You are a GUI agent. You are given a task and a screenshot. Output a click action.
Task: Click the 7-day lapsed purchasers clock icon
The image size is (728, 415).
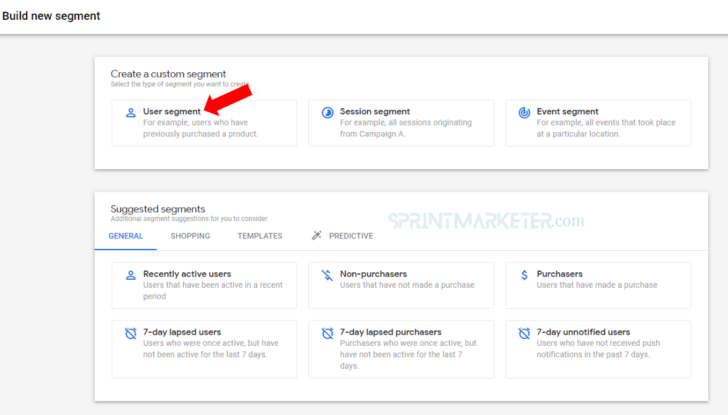(x=327, y=332)
